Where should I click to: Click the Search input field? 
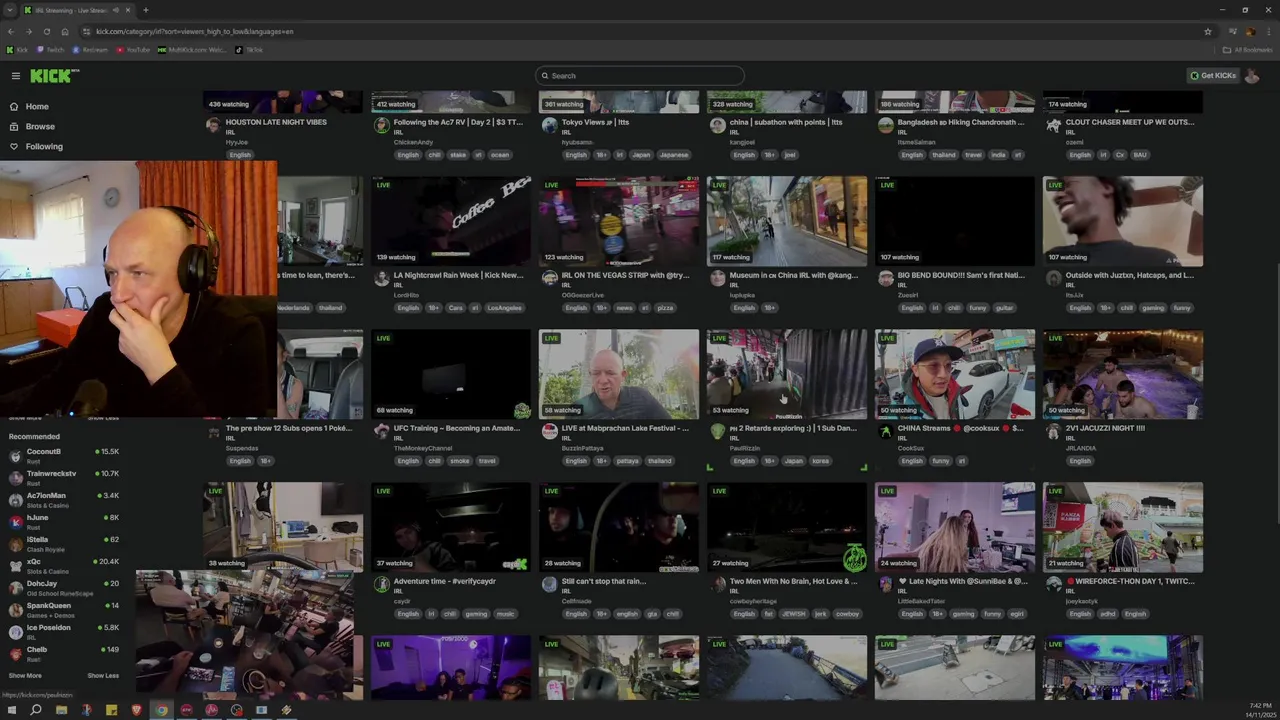coord(640,76)
